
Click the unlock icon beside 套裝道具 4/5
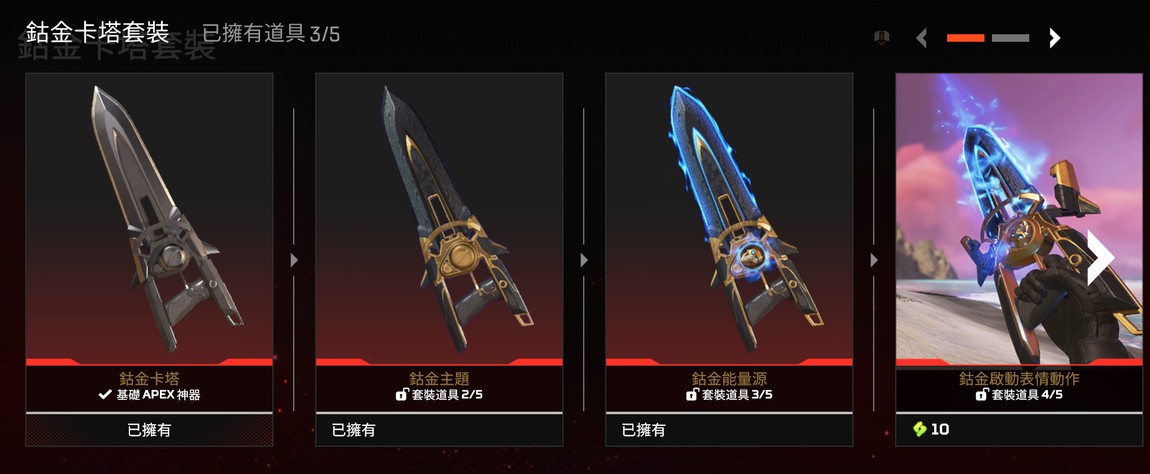pos(981,395)
